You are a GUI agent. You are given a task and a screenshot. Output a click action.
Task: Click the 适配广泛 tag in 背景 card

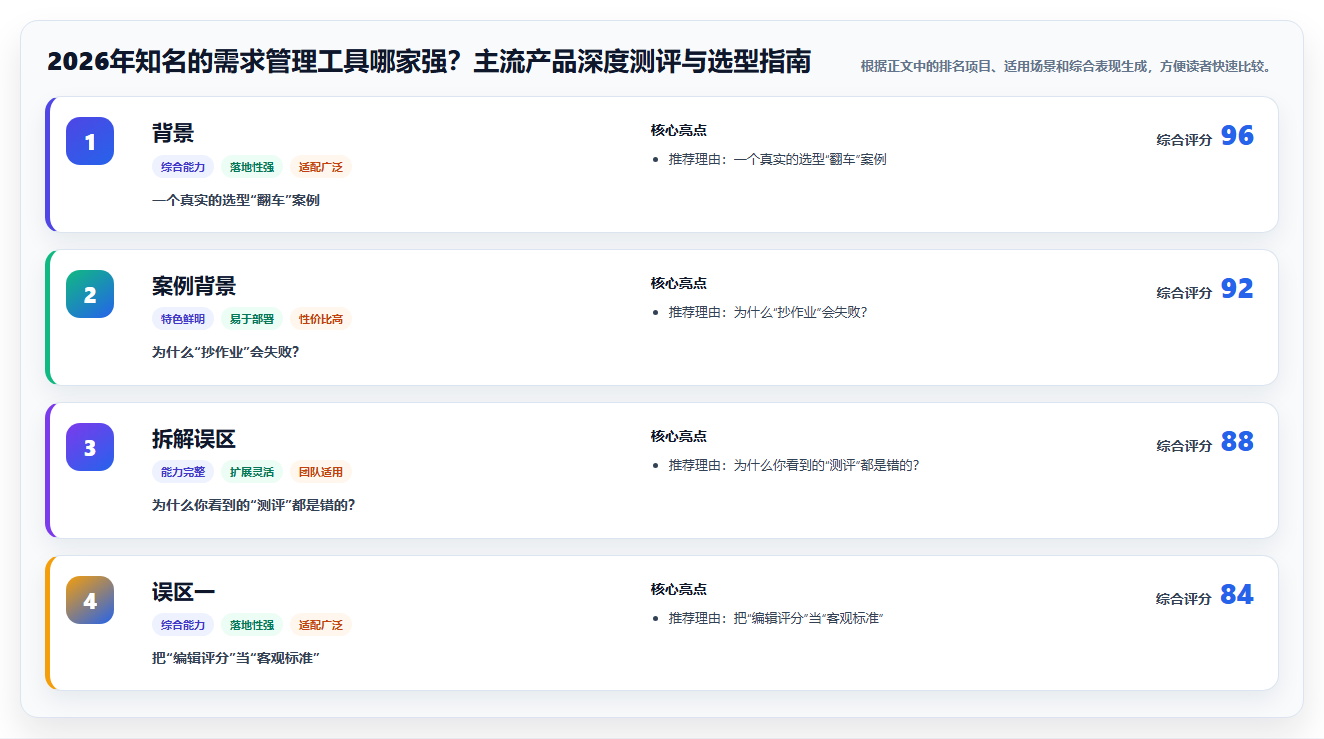(321, 167)
